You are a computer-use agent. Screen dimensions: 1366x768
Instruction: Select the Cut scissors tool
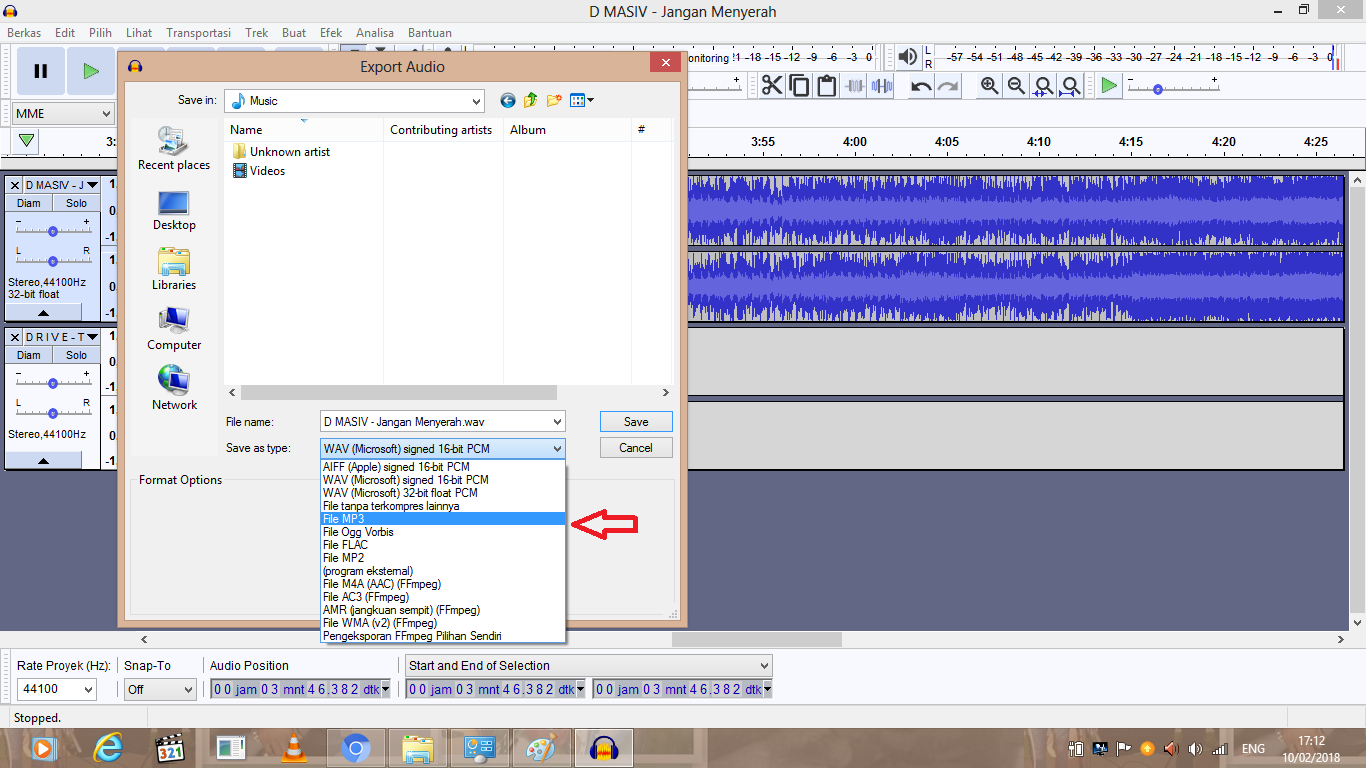(x=772, y=85)
